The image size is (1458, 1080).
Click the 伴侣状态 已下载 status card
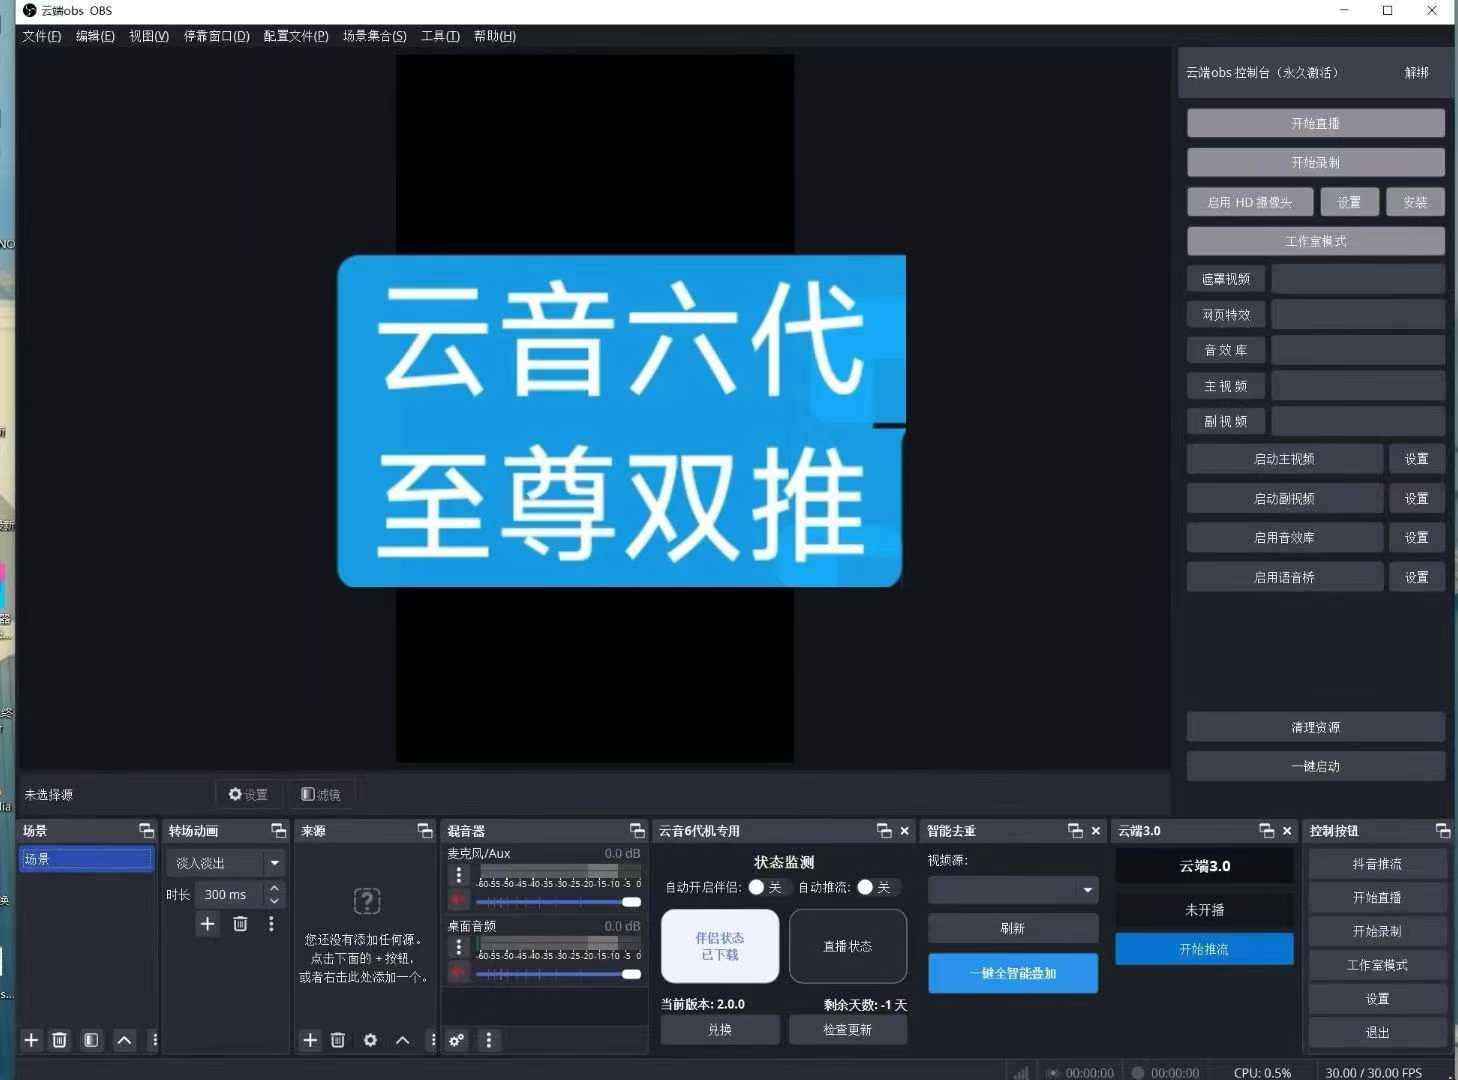coord(720,946)
